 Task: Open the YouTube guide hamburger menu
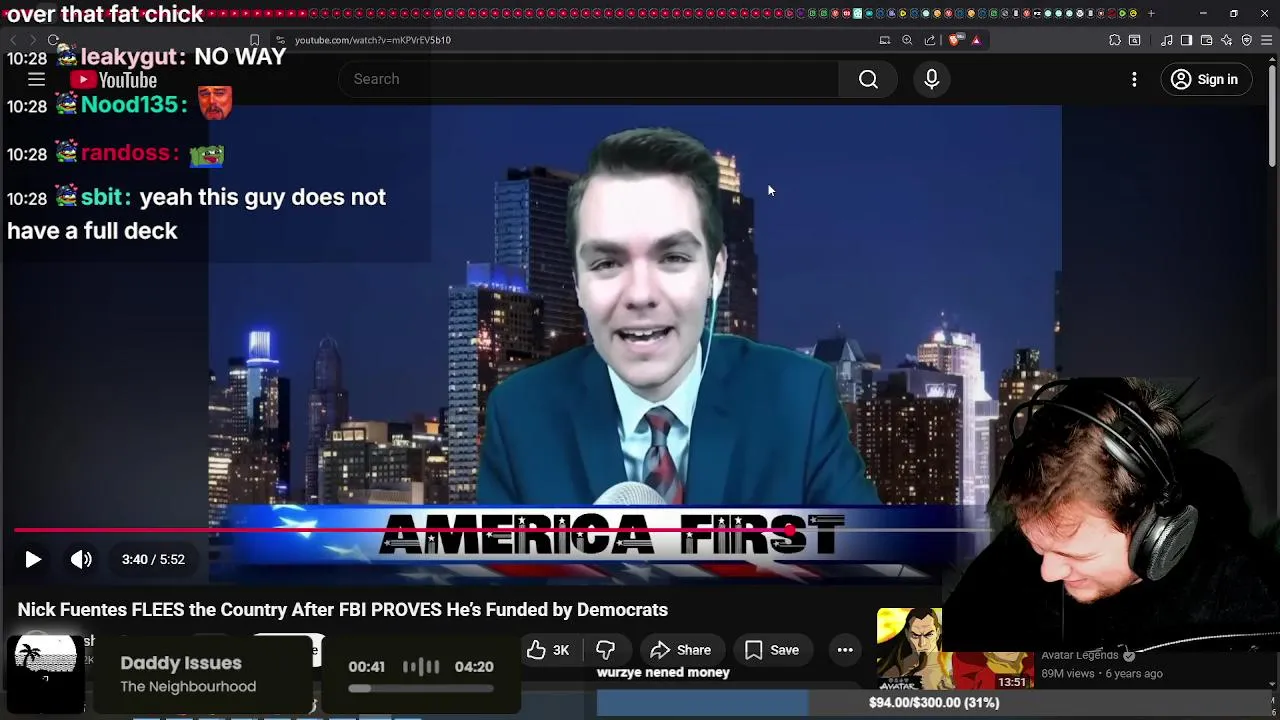[x=36, y=79]
